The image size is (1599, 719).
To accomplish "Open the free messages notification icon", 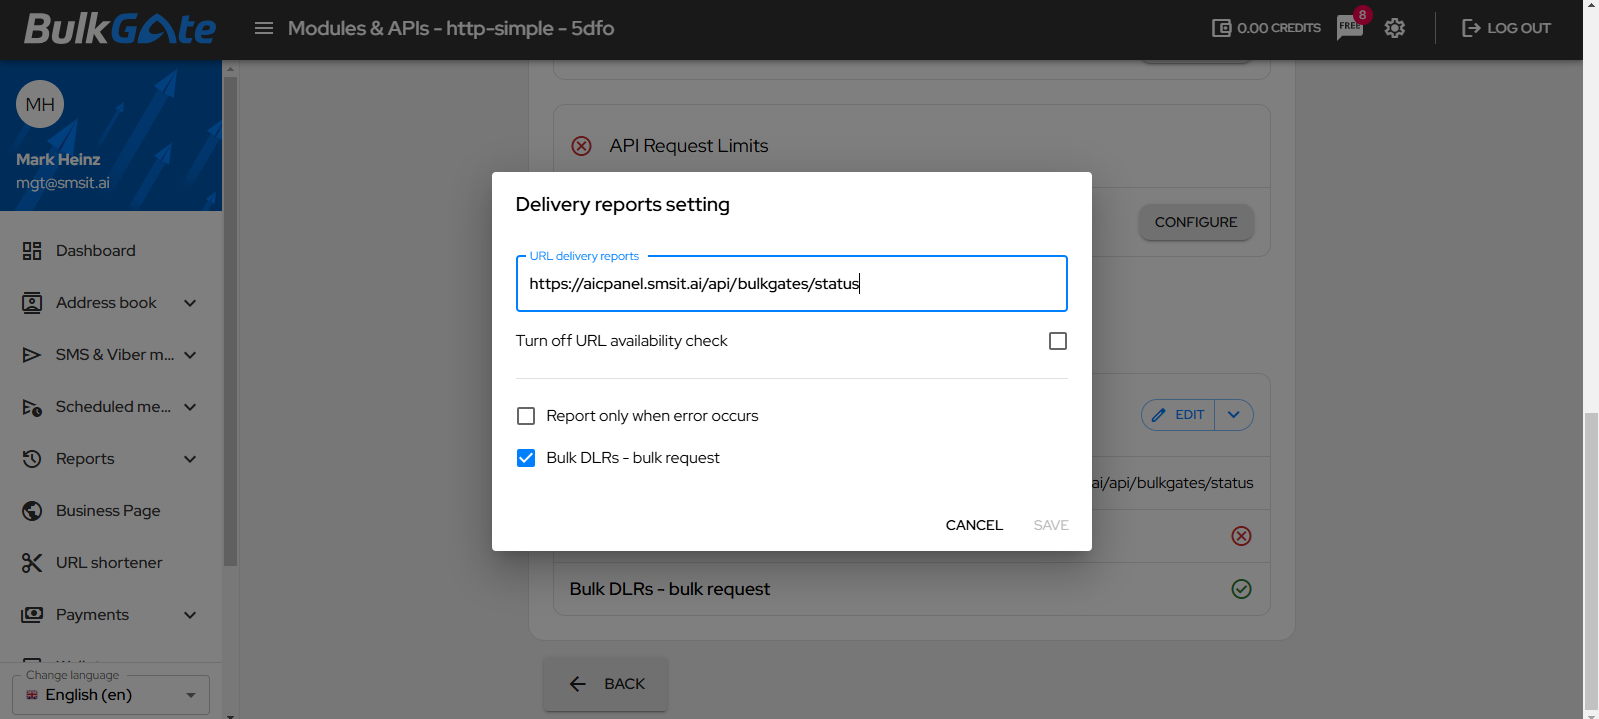I will pos(1350,27).
